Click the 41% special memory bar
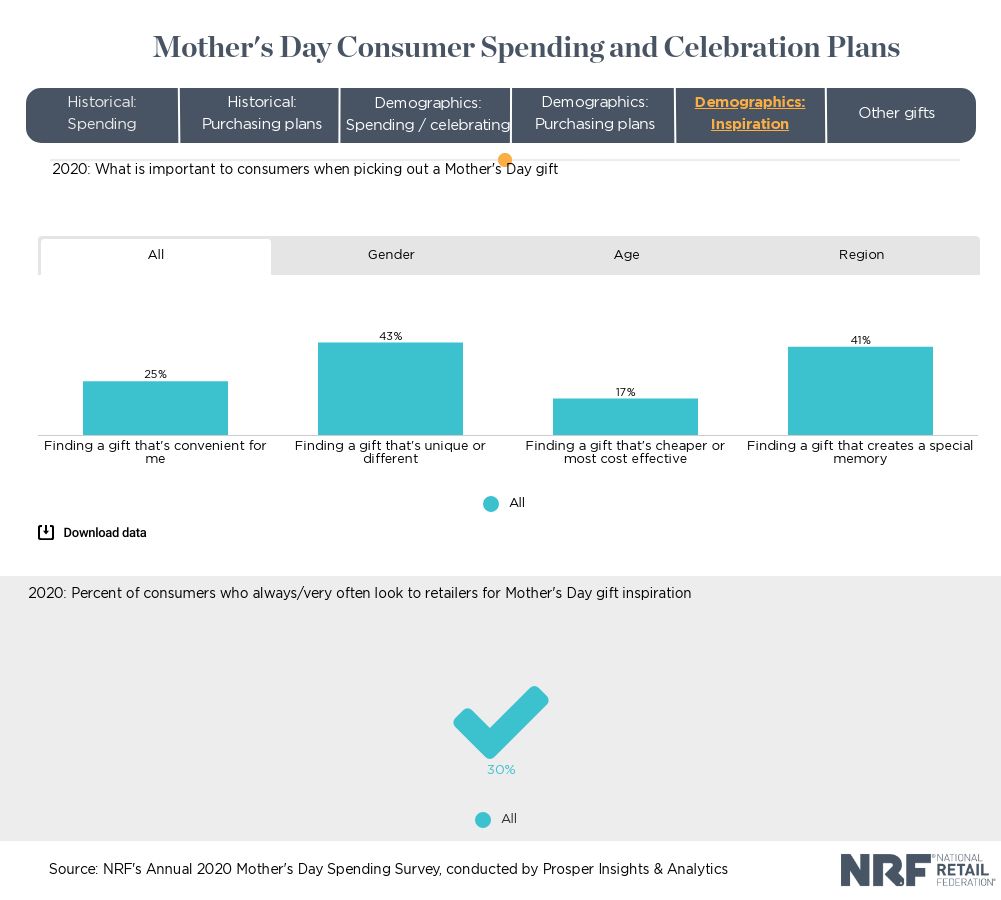1001x900 pixels. click(x=860, y=391)
